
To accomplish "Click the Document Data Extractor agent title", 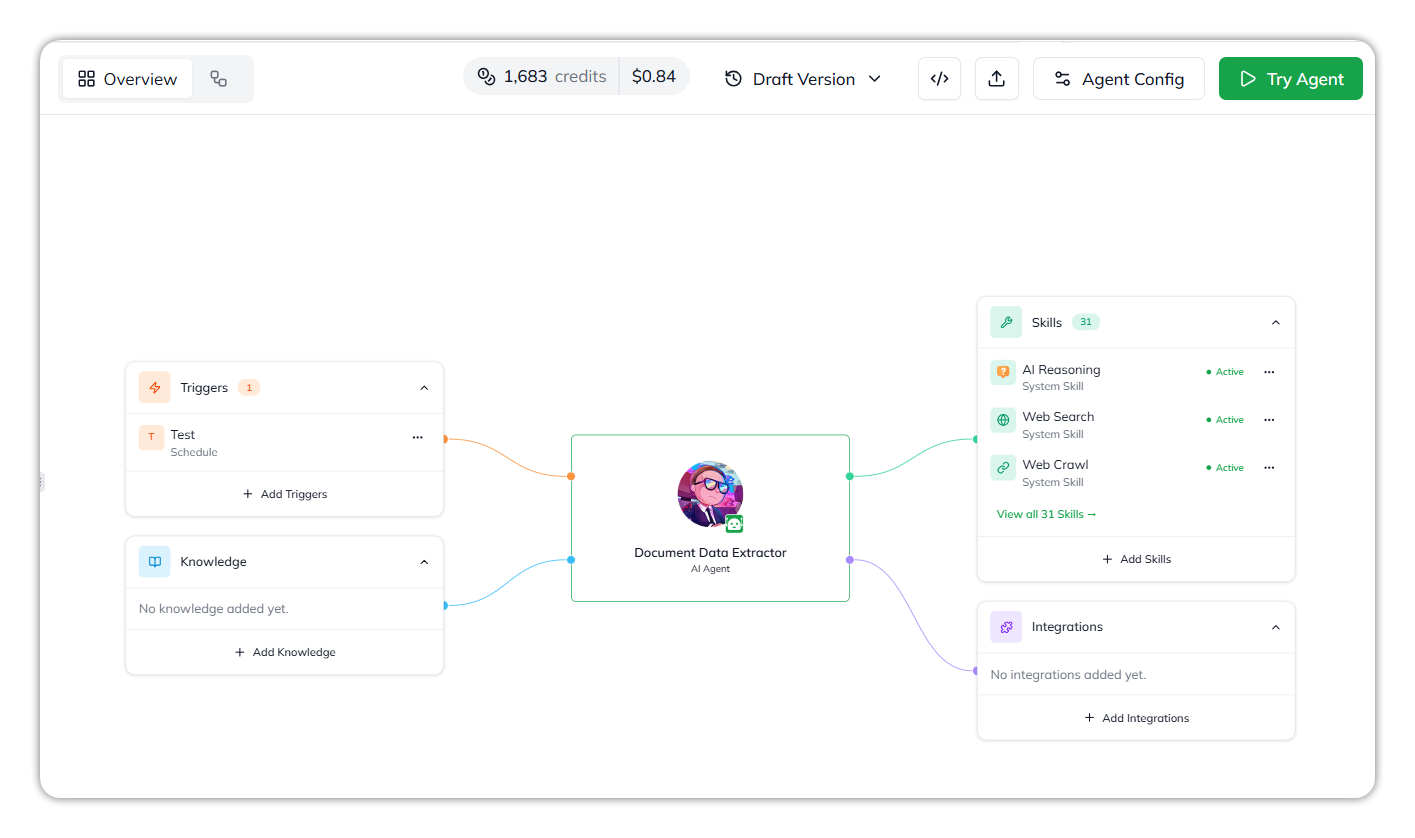I will (710, 552).
